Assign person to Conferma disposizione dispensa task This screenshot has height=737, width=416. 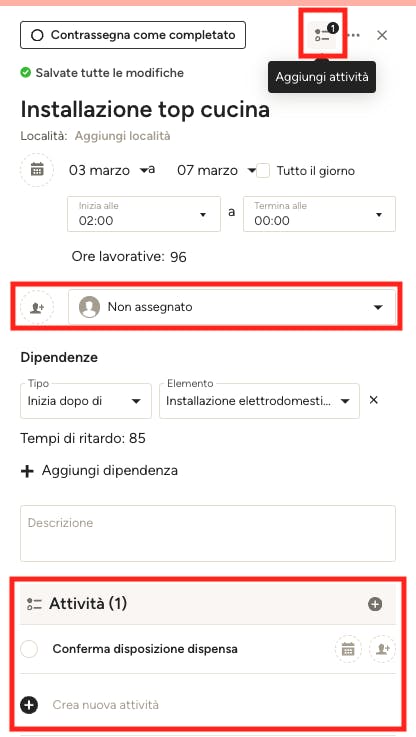[x=382, y=649]
